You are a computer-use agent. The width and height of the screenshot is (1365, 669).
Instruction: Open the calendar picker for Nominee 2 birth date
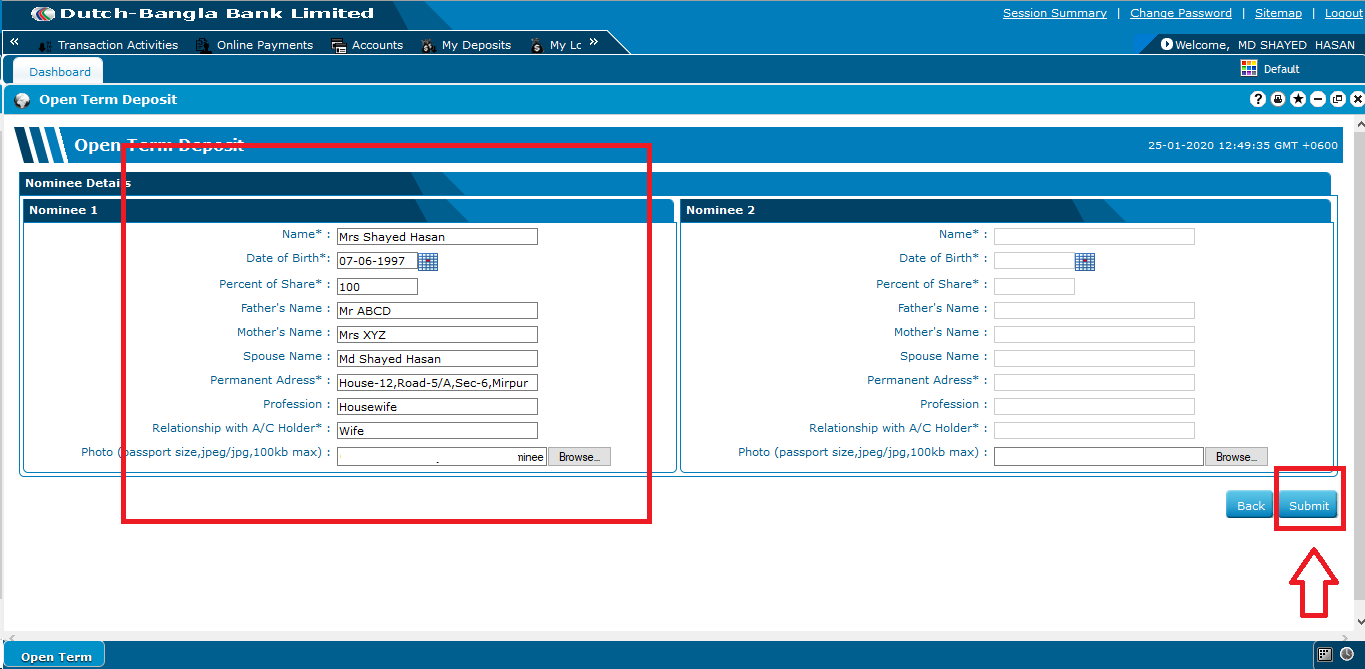pyautogui.click(x=1086, y=260)
